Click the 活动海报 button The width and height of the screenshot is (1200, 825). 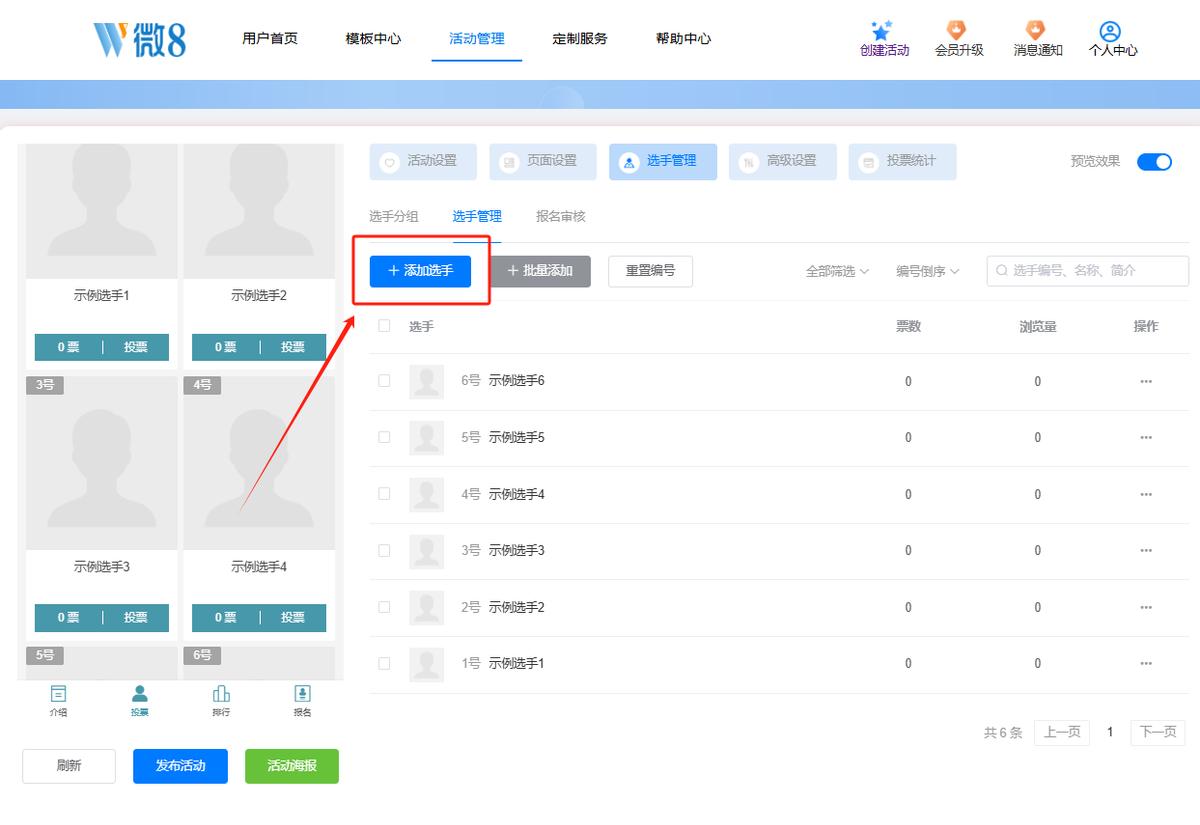pos(292,766)
